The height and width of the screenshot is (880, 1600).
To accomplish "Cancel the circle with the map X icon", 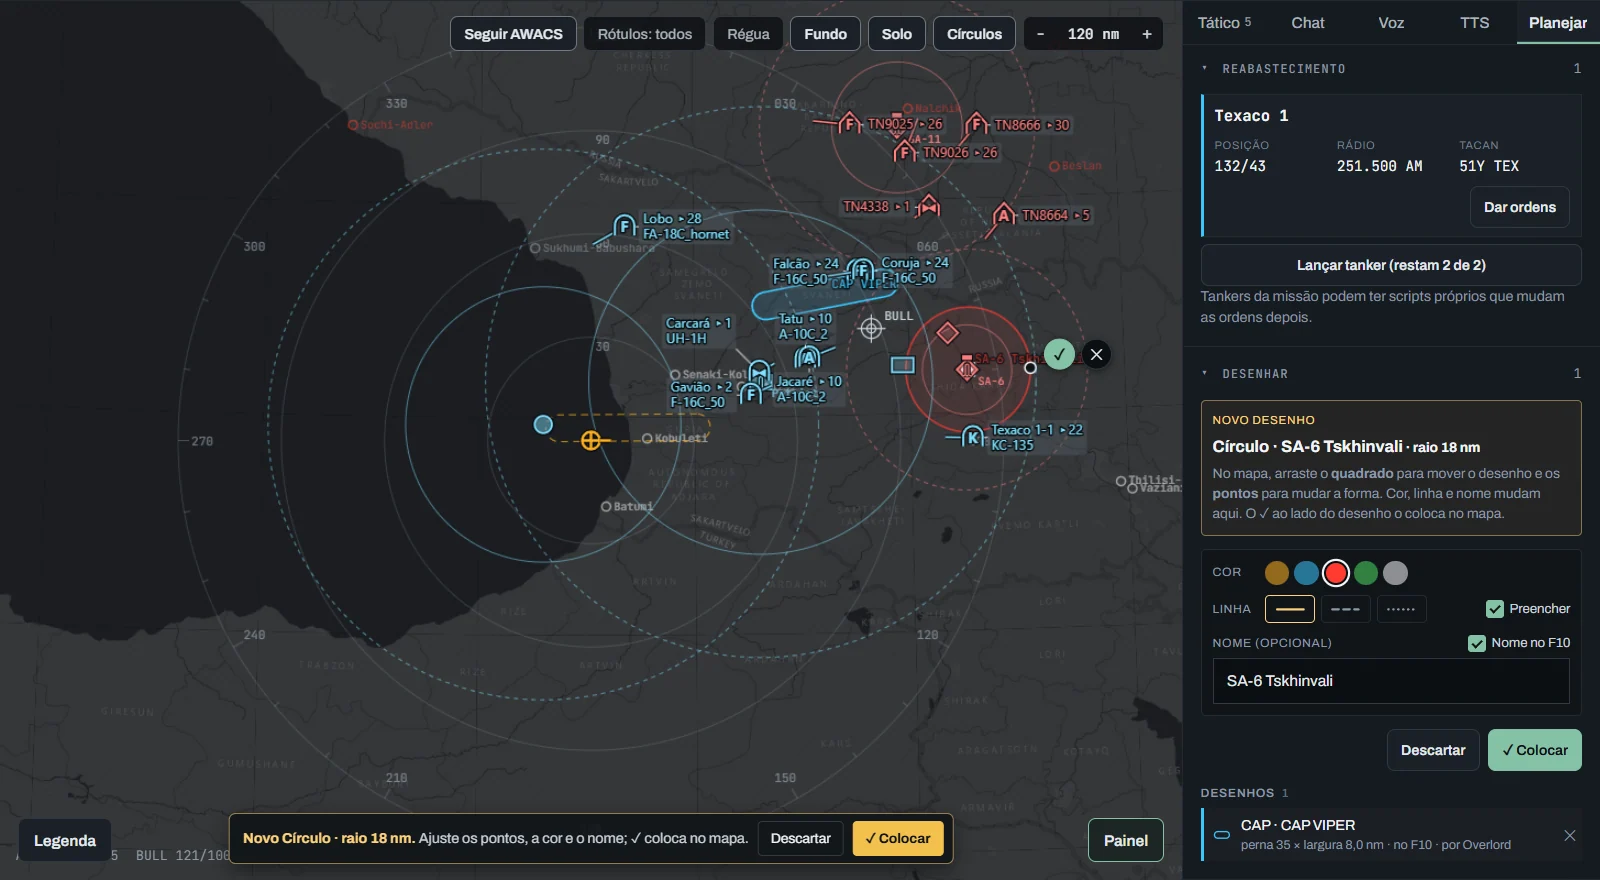I will [x=1097, y=354].
